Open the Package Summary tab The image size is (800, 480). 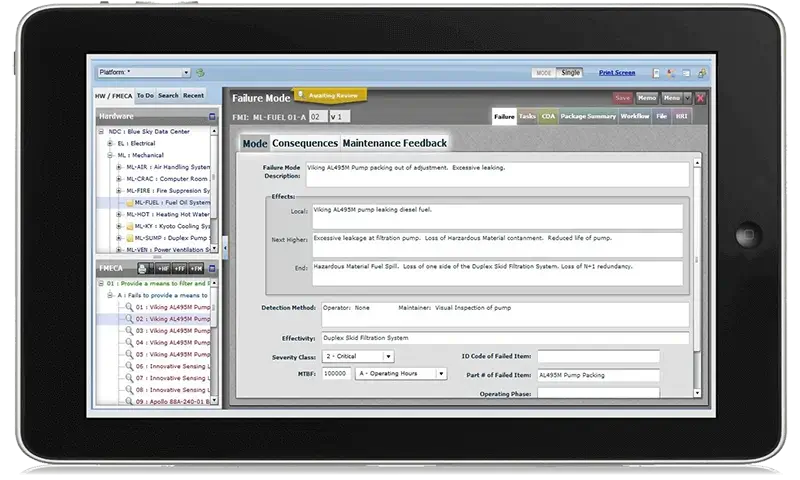coord(588,116)
